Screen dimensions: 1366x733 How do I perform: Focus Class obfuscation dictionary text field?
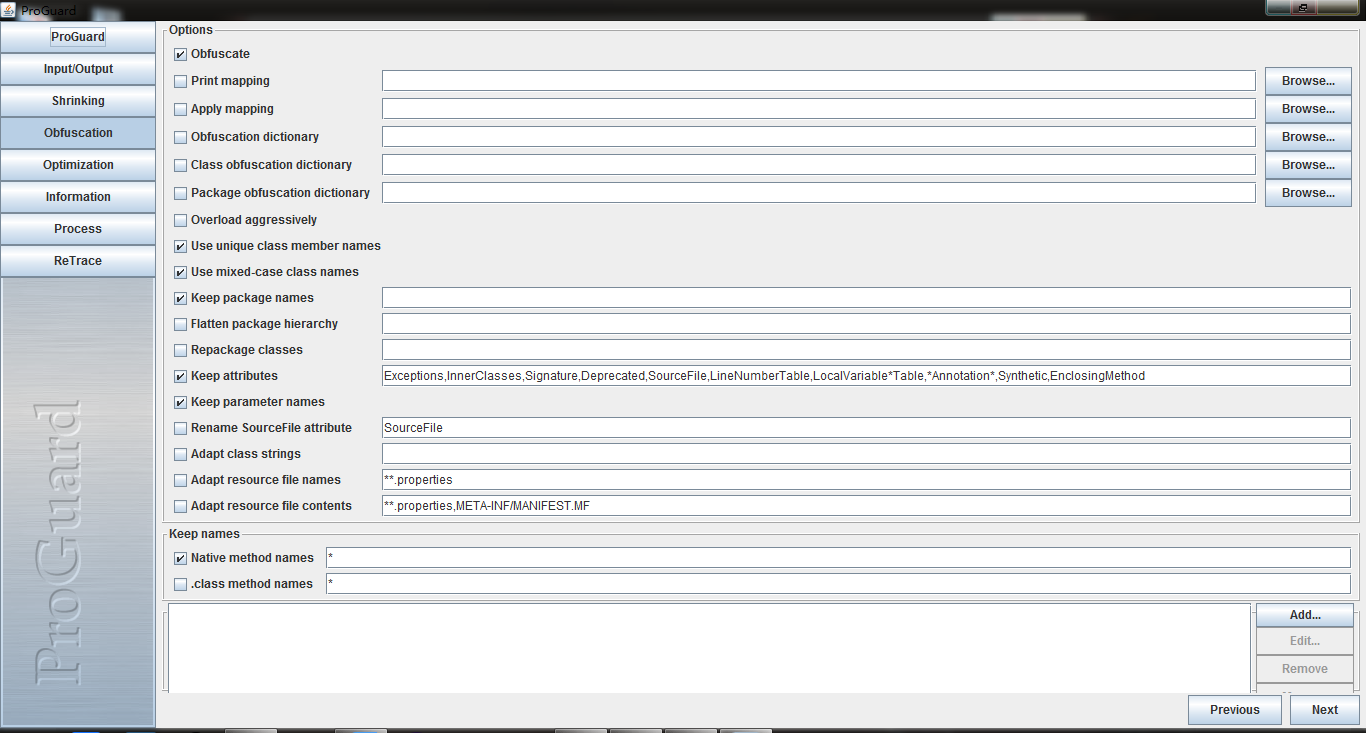click(819, 165)
